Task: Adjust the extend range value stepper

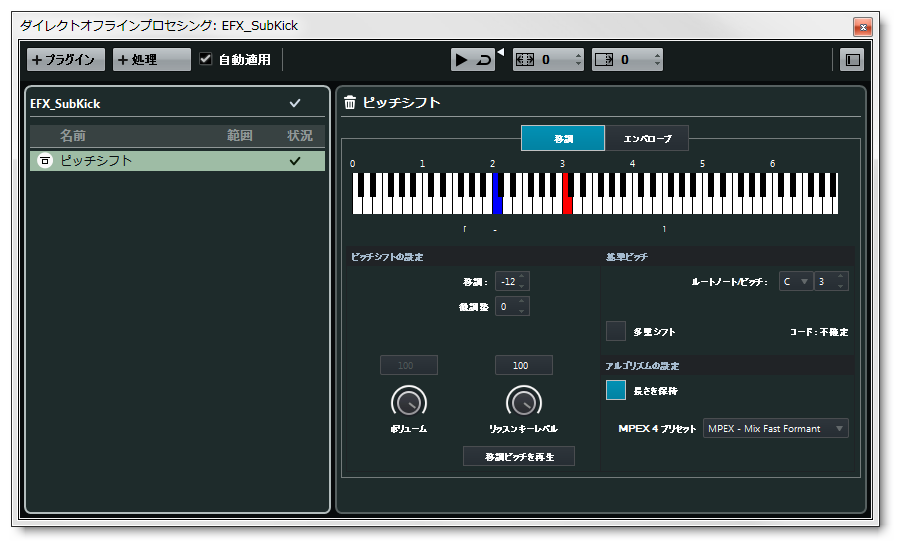Action: (579, 59)
